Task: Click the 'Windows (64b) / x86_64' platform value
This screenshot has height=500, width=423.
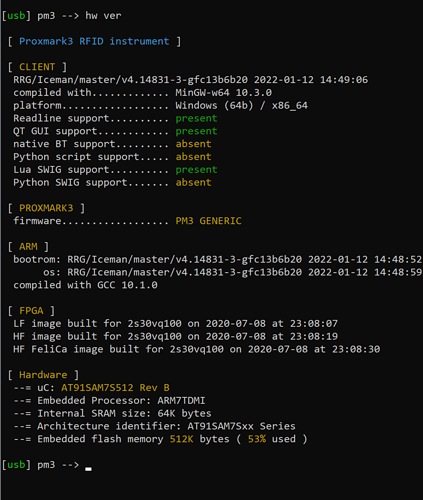Action: coord(241,106)
